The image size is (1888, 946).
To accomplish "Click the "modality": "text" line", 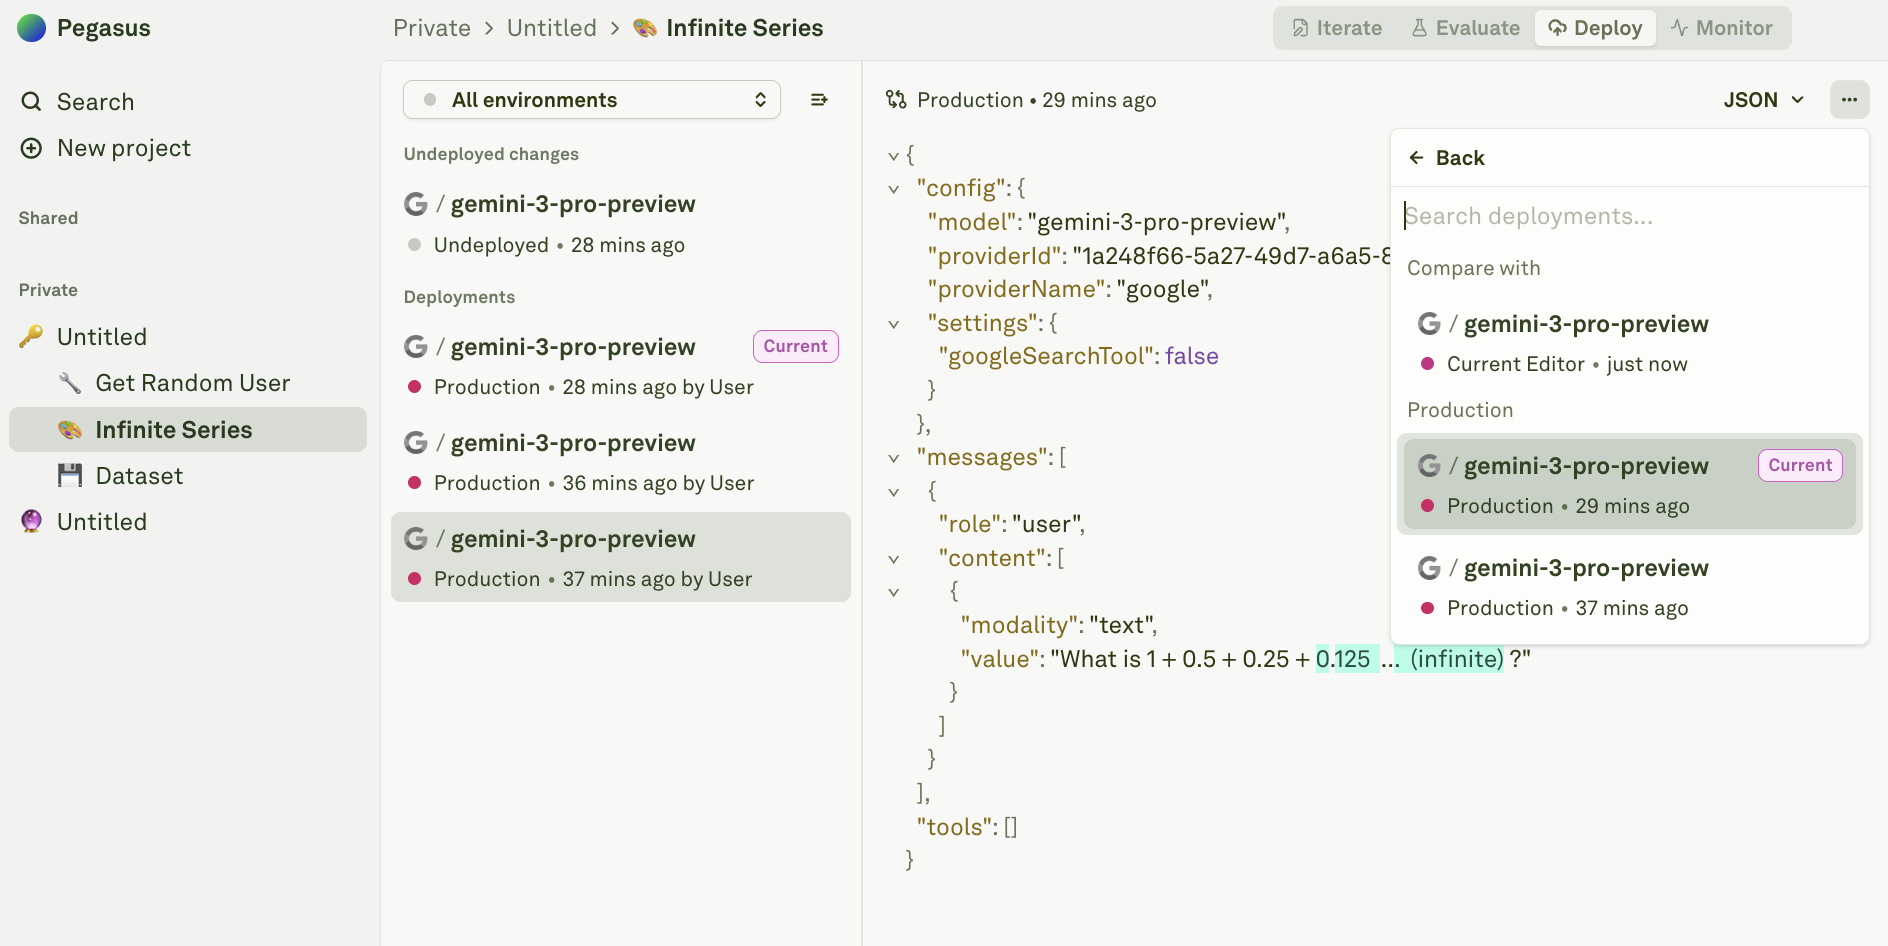I will [x=1059, y=625].
